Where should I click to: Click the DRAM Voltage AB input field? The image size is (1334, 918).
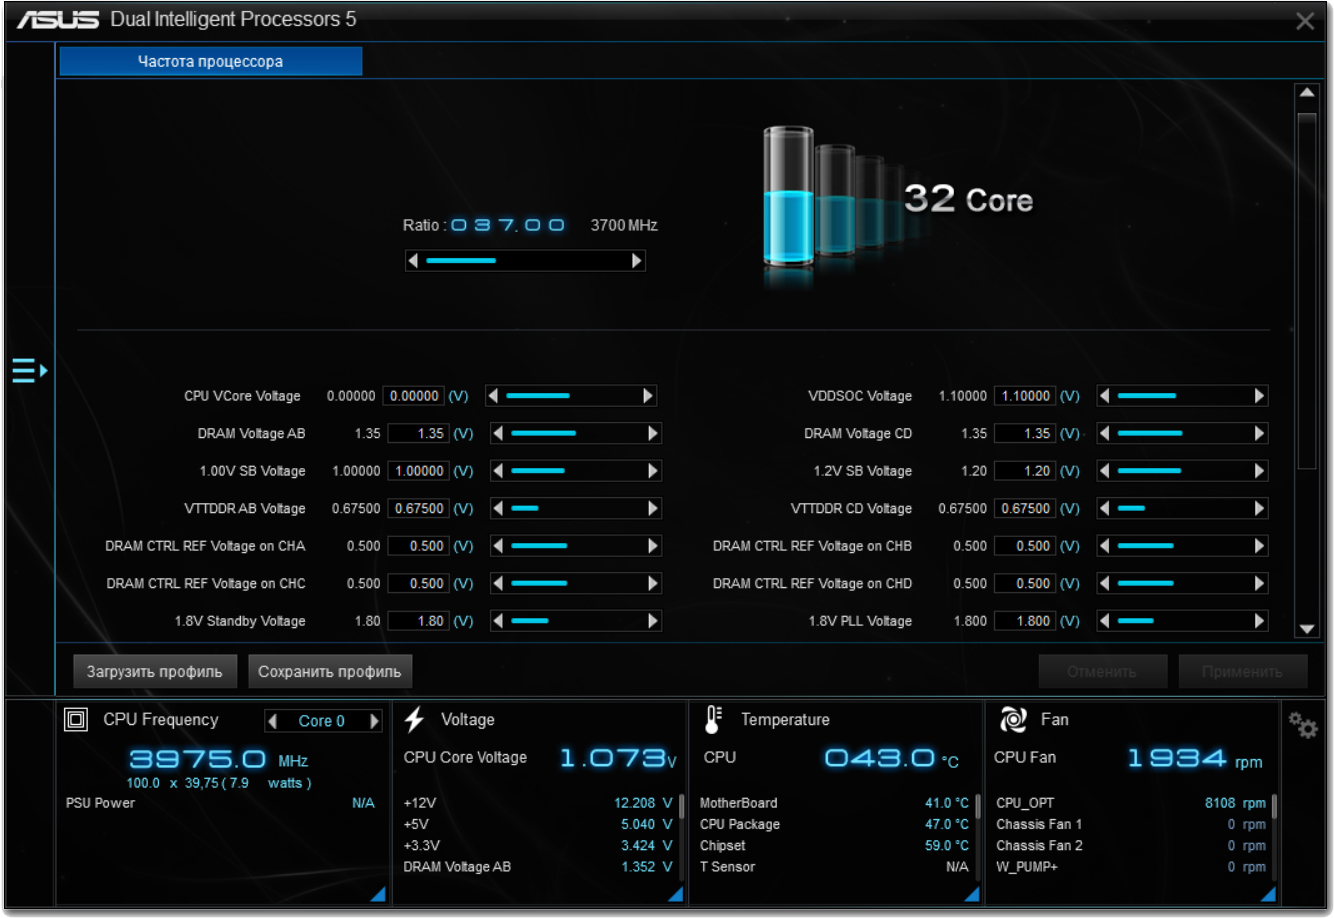(x=417, y=434)
